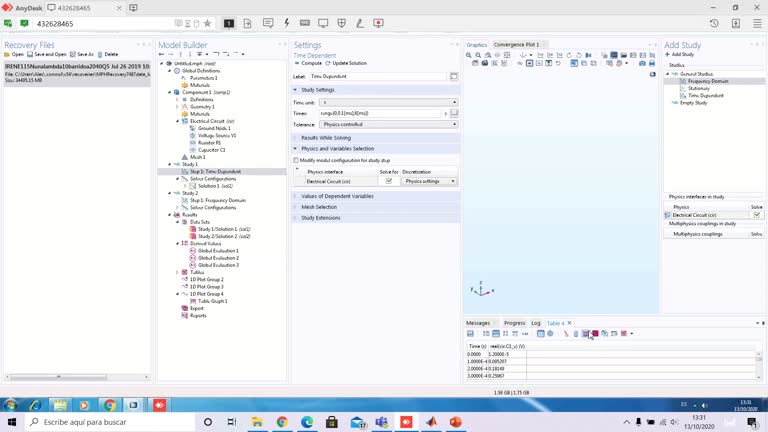Click Clear Table brush icon
Screen dimensions: 768x432
pos(566,334)
